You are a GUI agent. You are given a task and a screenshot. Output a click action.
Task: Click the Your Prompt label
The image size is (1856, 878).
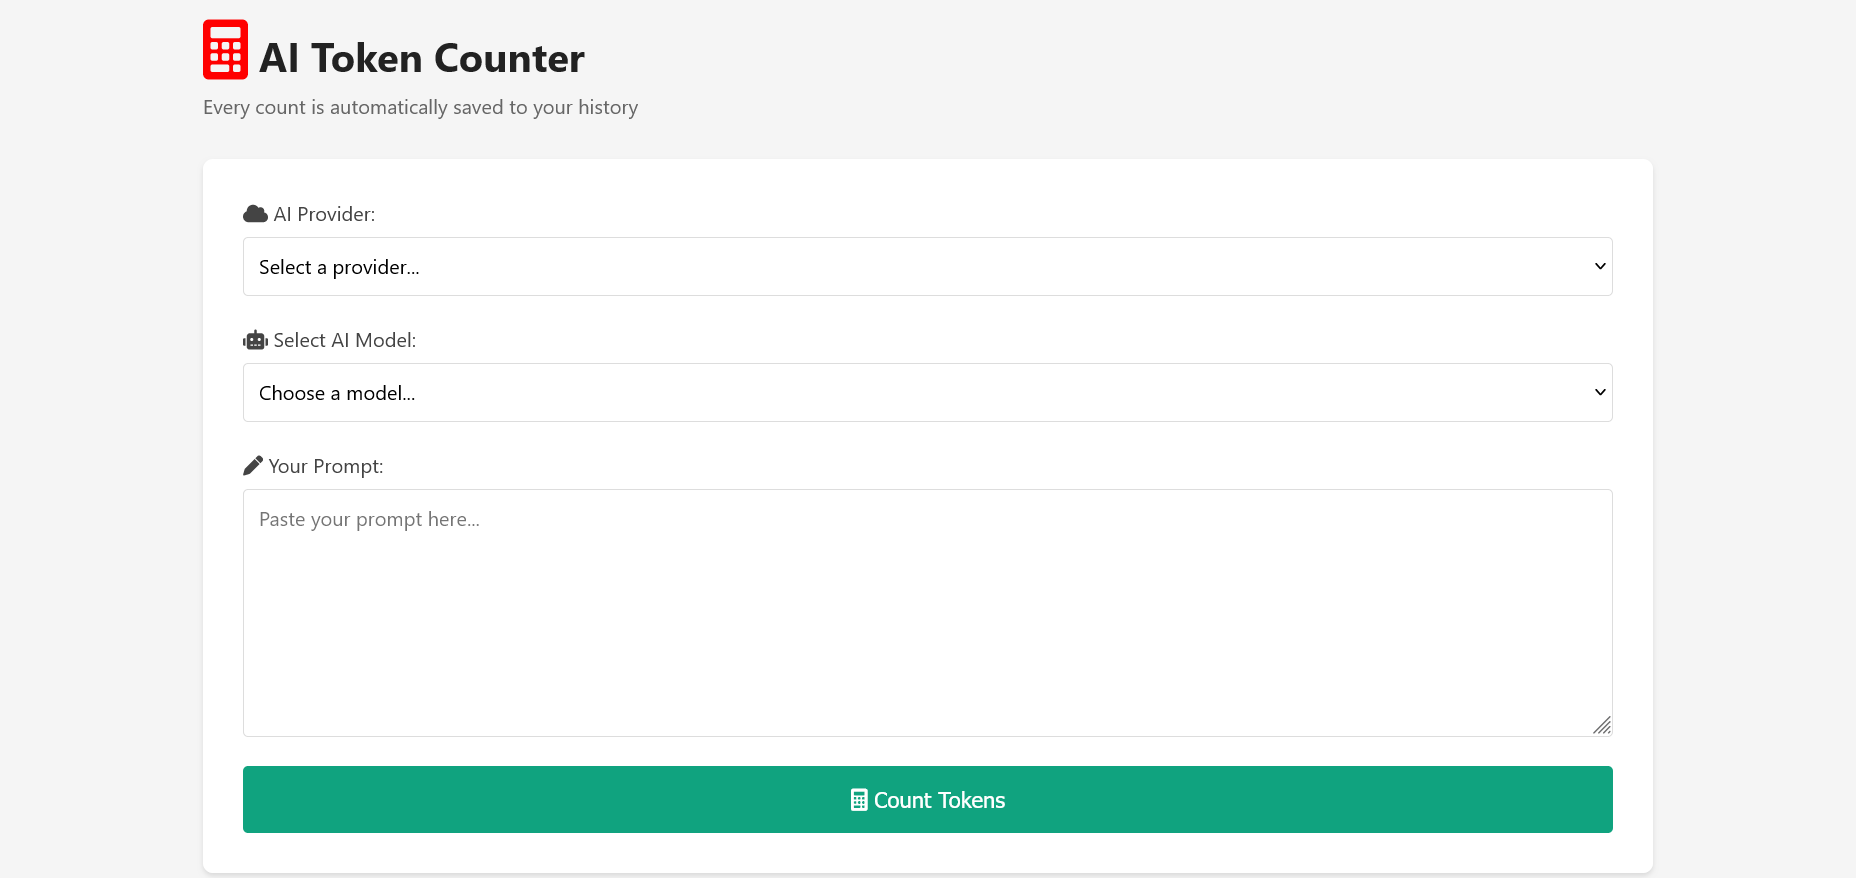tap(325, 466)
